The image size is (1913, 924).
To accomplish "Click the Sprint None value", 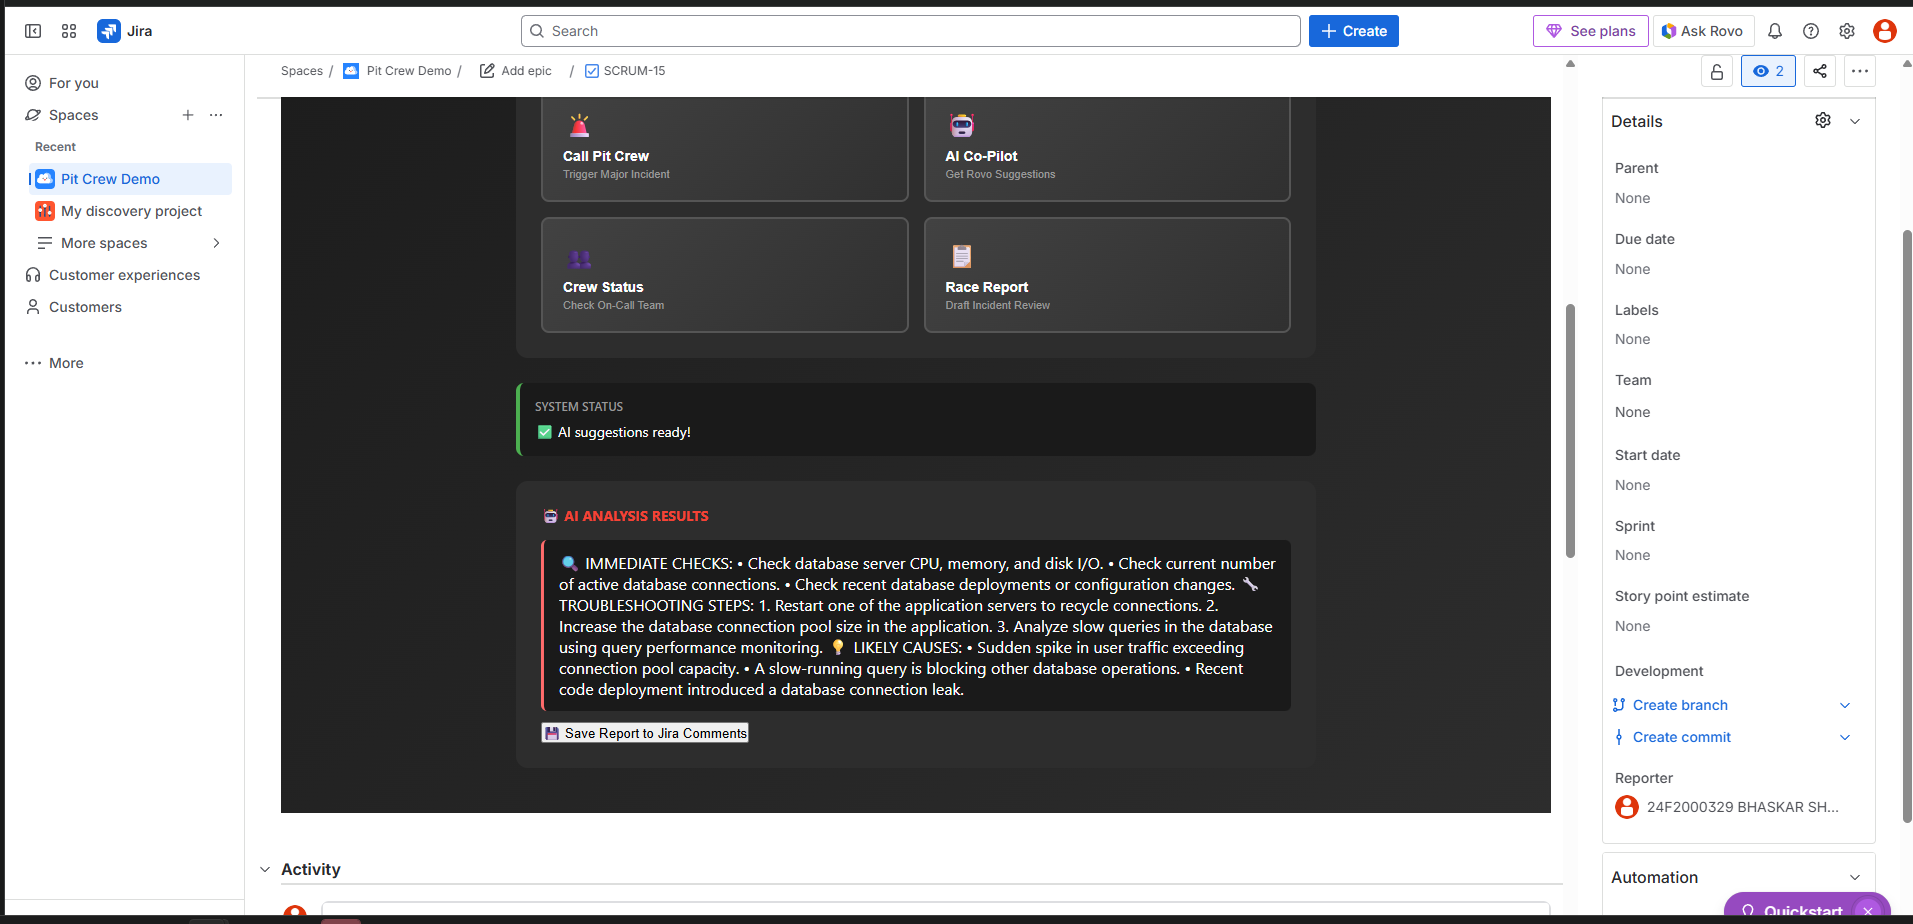I will click(x=1632, y=555).
